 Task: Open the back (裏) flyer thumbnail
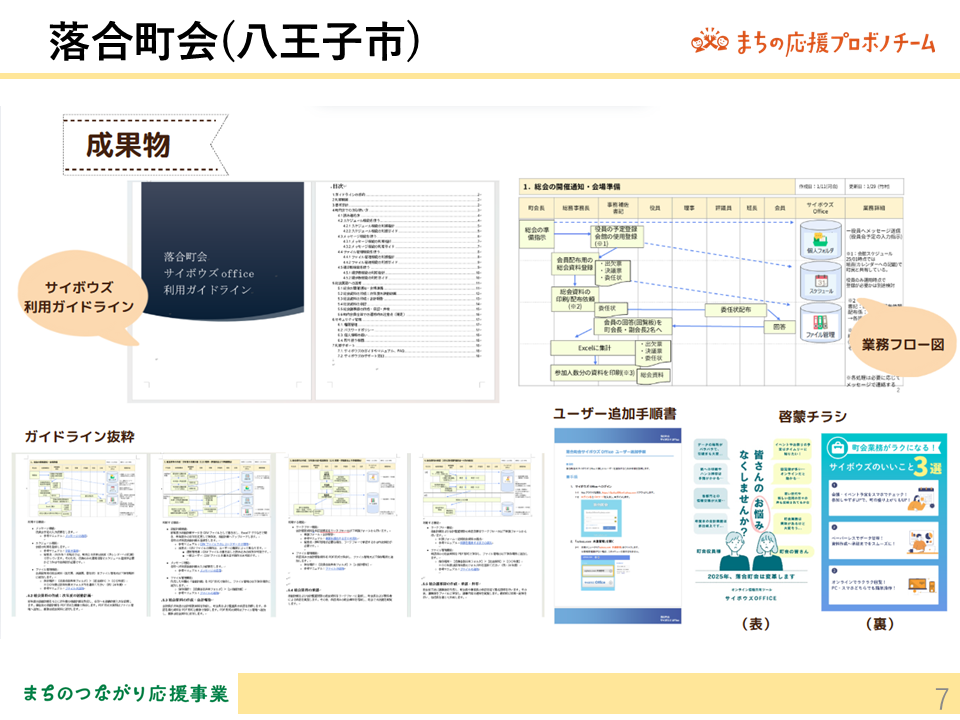[x=883, y=522]
